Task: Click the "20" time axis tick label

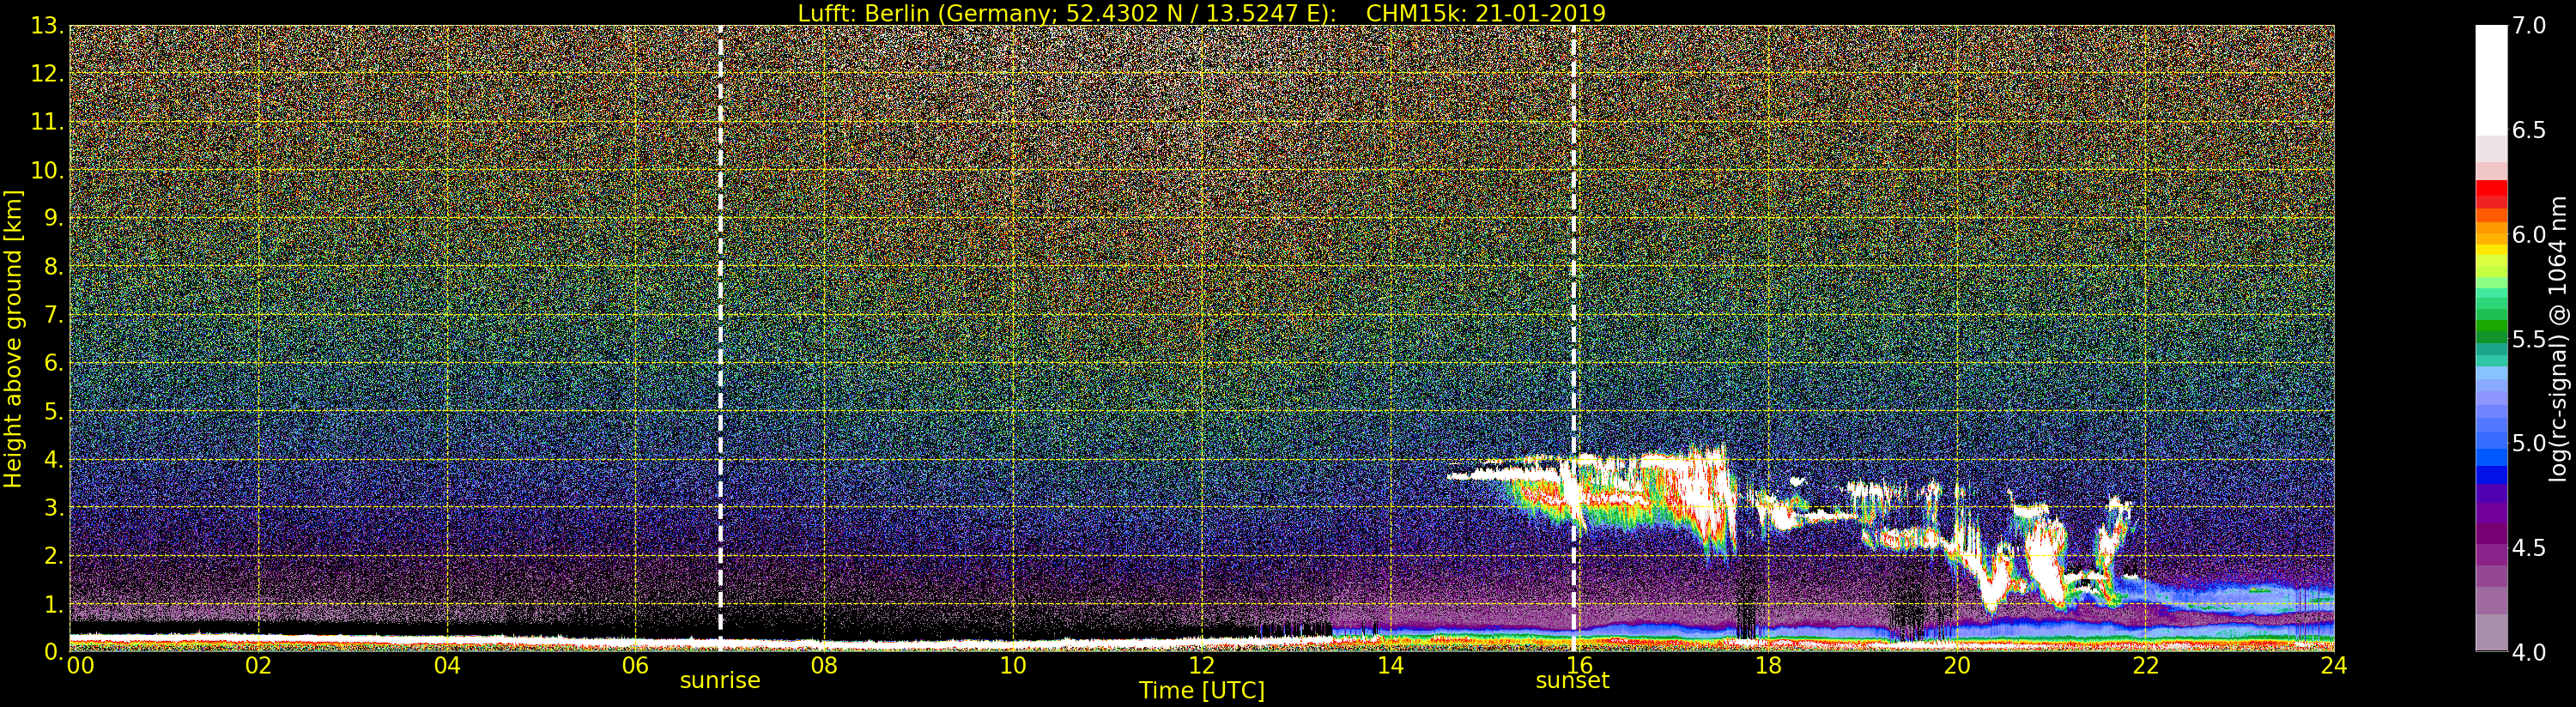Action: point(1957,666)
